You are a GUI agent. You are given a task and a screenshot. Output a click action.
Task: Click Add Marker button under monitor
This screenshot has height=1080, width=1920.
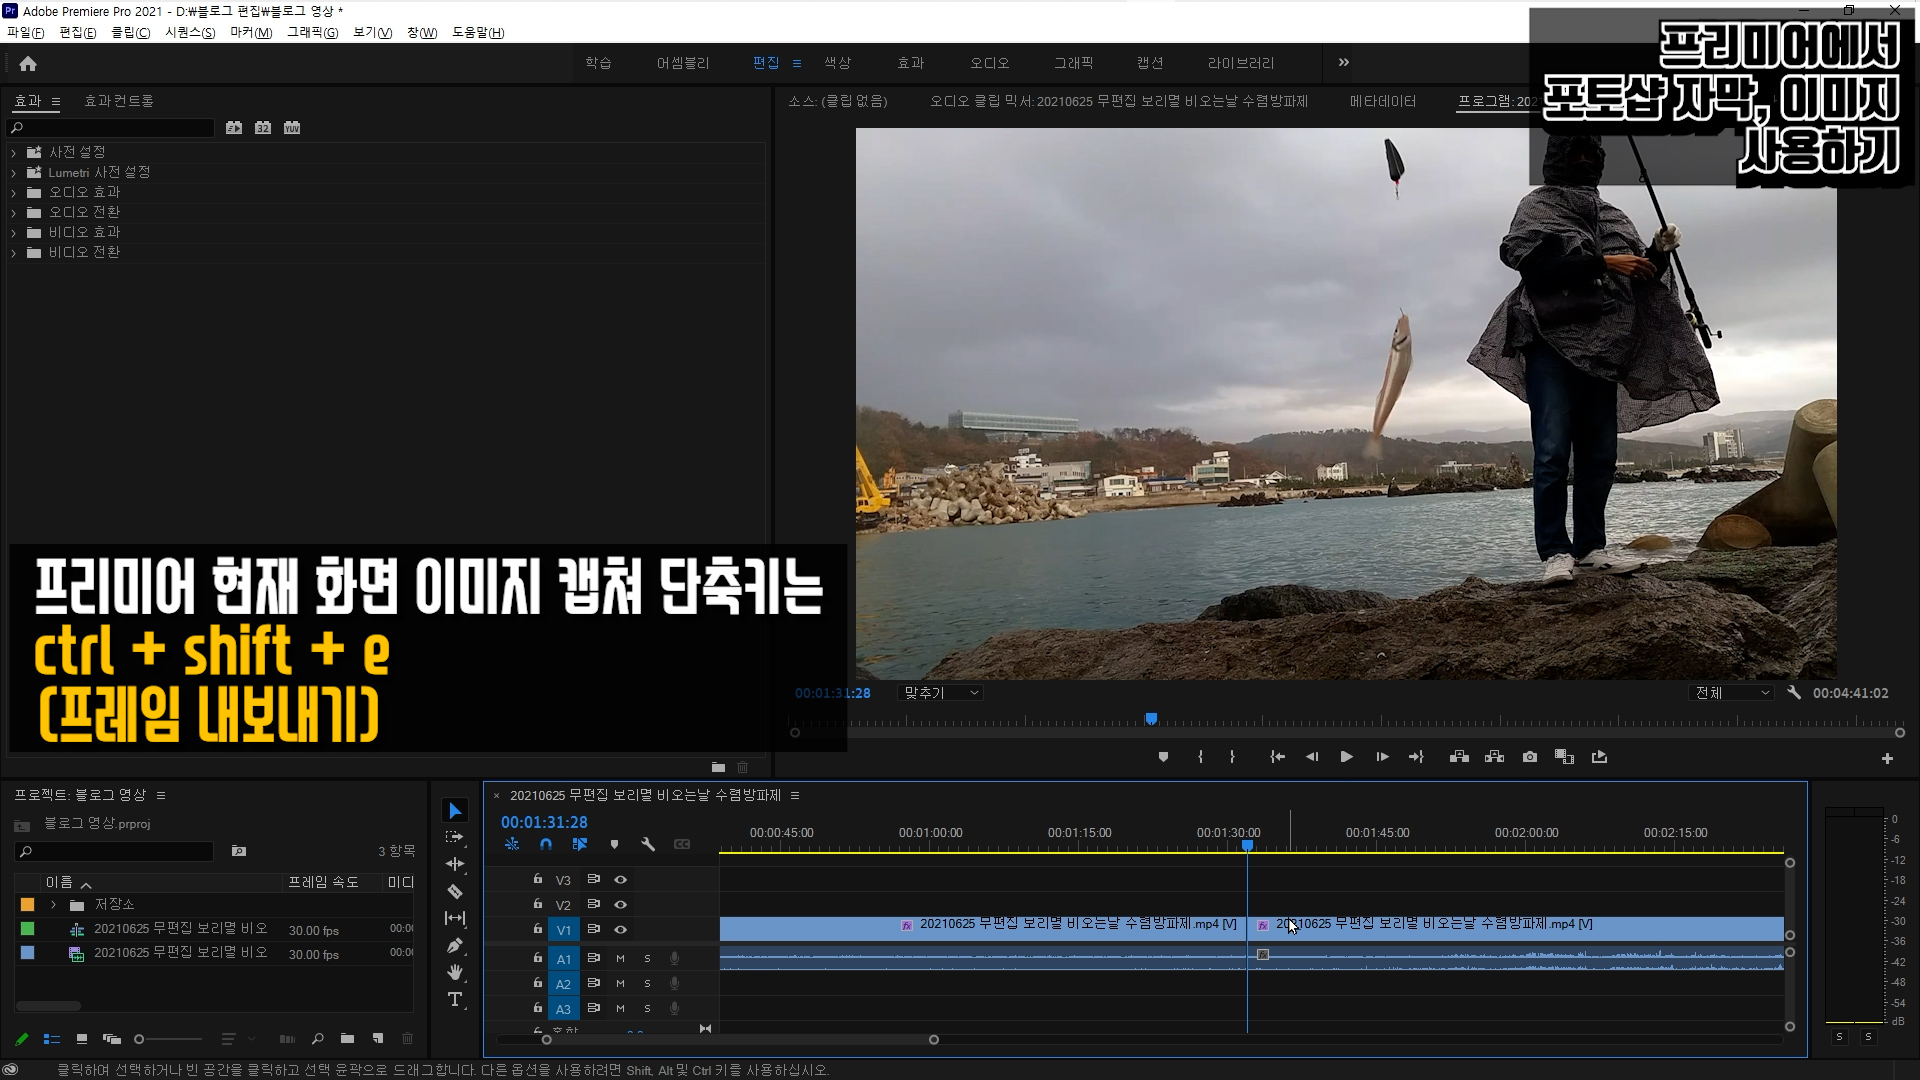1163,757
